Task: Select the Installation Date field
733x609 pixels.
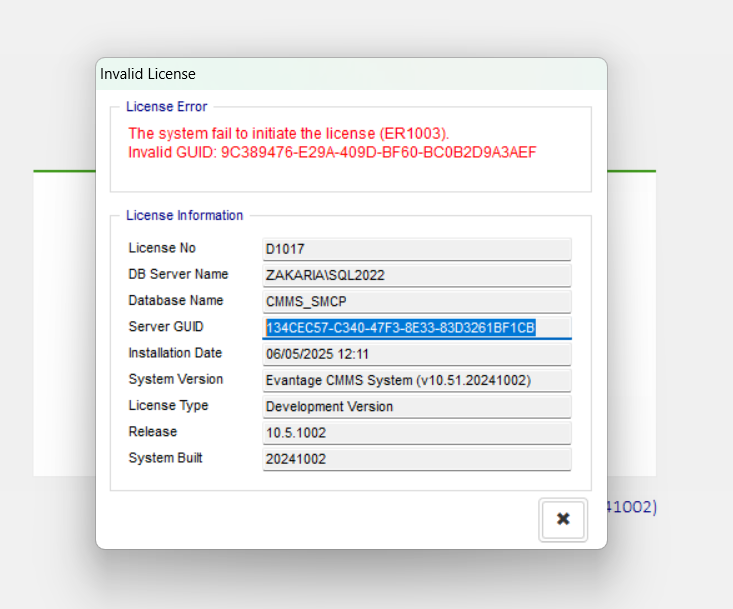Action: click(x=416, y=354)
